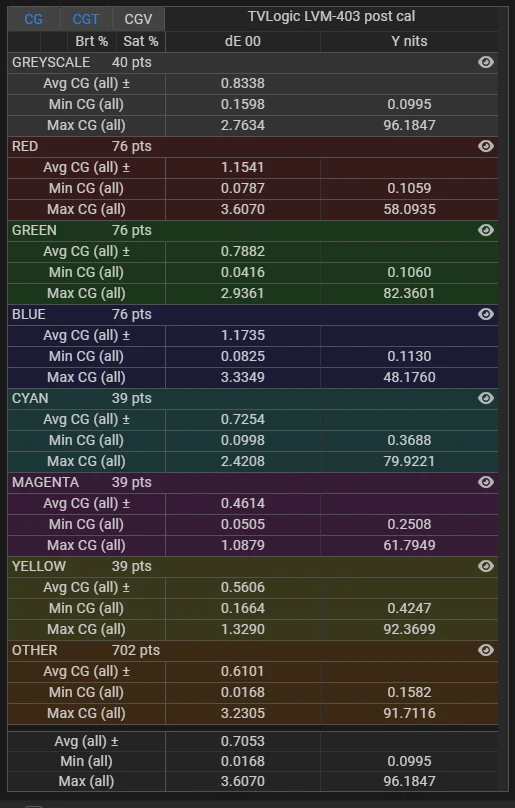
Task: Click cyan min Y nits value 0.3688
Action: click(x=409, y=441)
